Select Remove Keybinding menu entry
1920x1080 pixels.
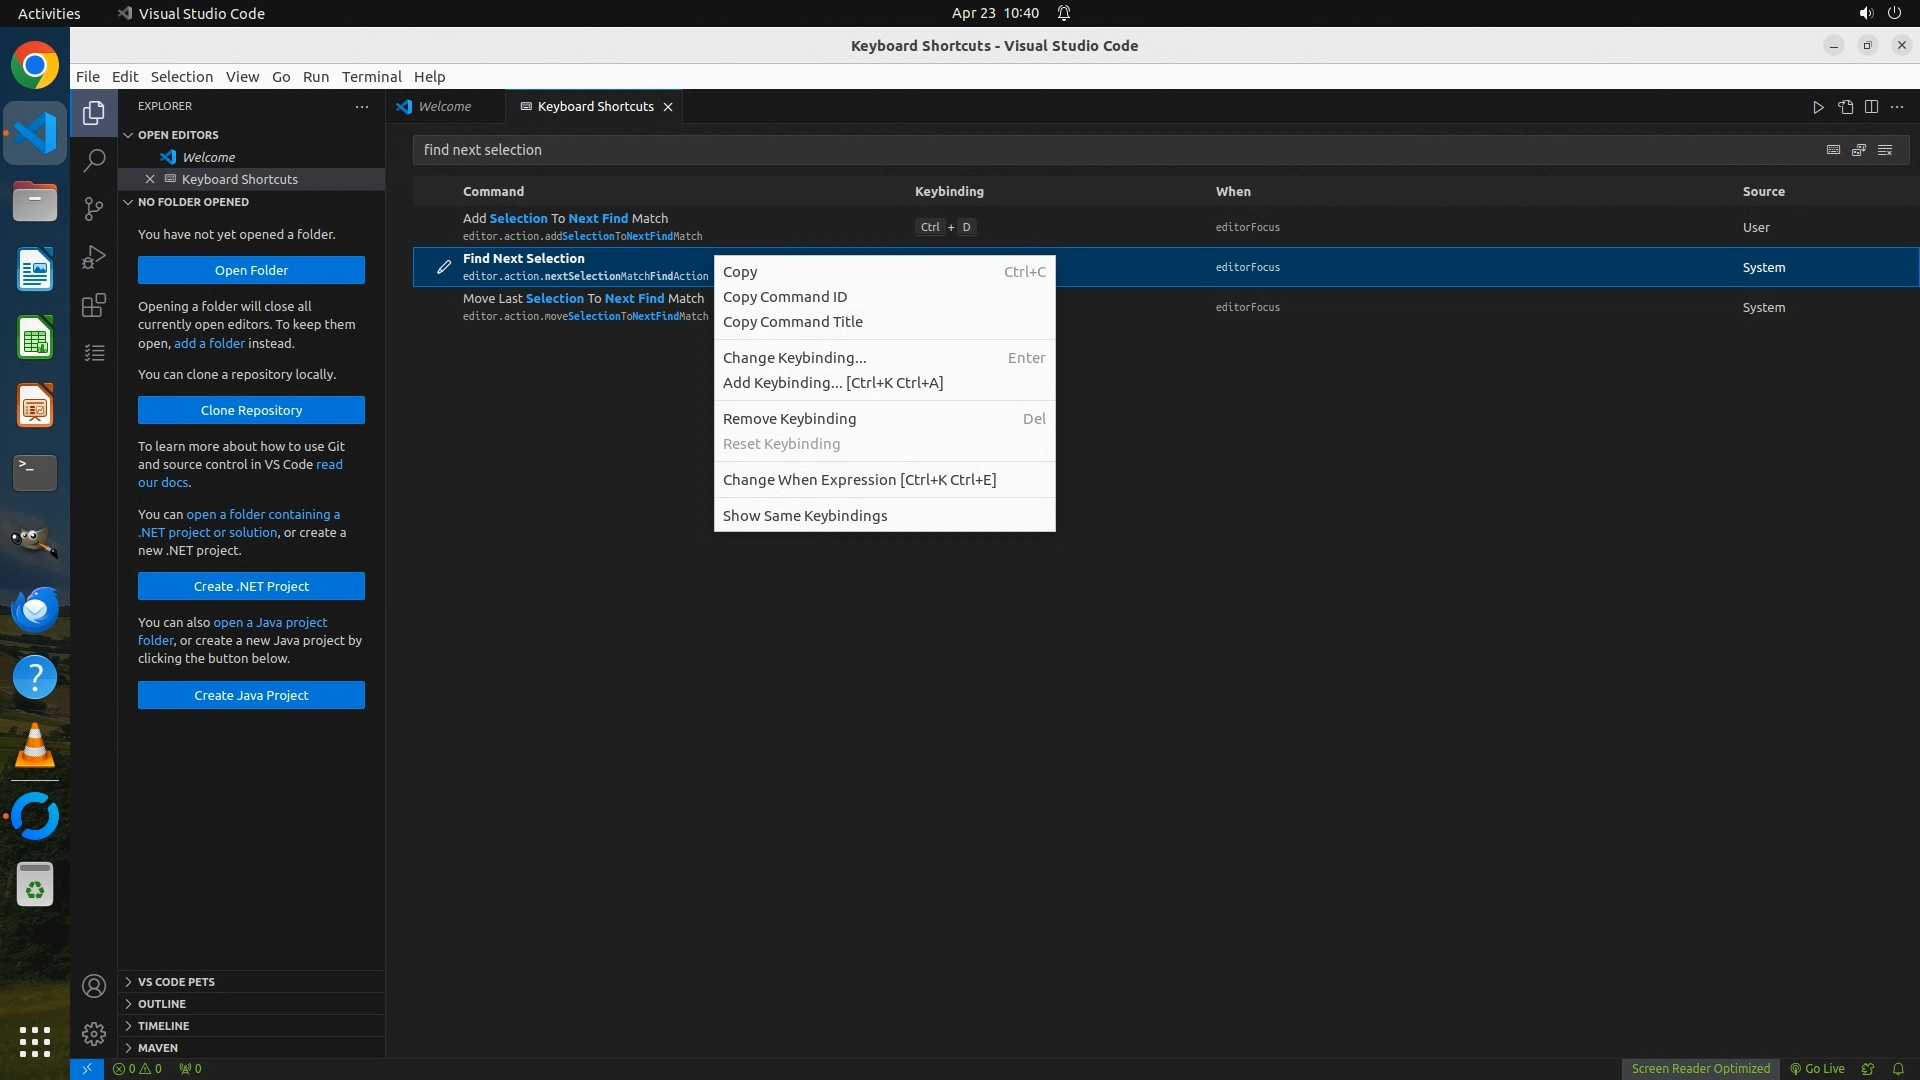tap(789, 419)
